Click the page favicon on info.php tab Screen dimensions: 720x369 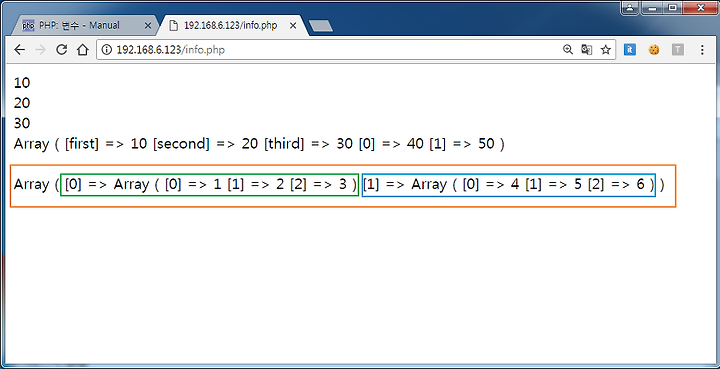[x=173, y=26]
